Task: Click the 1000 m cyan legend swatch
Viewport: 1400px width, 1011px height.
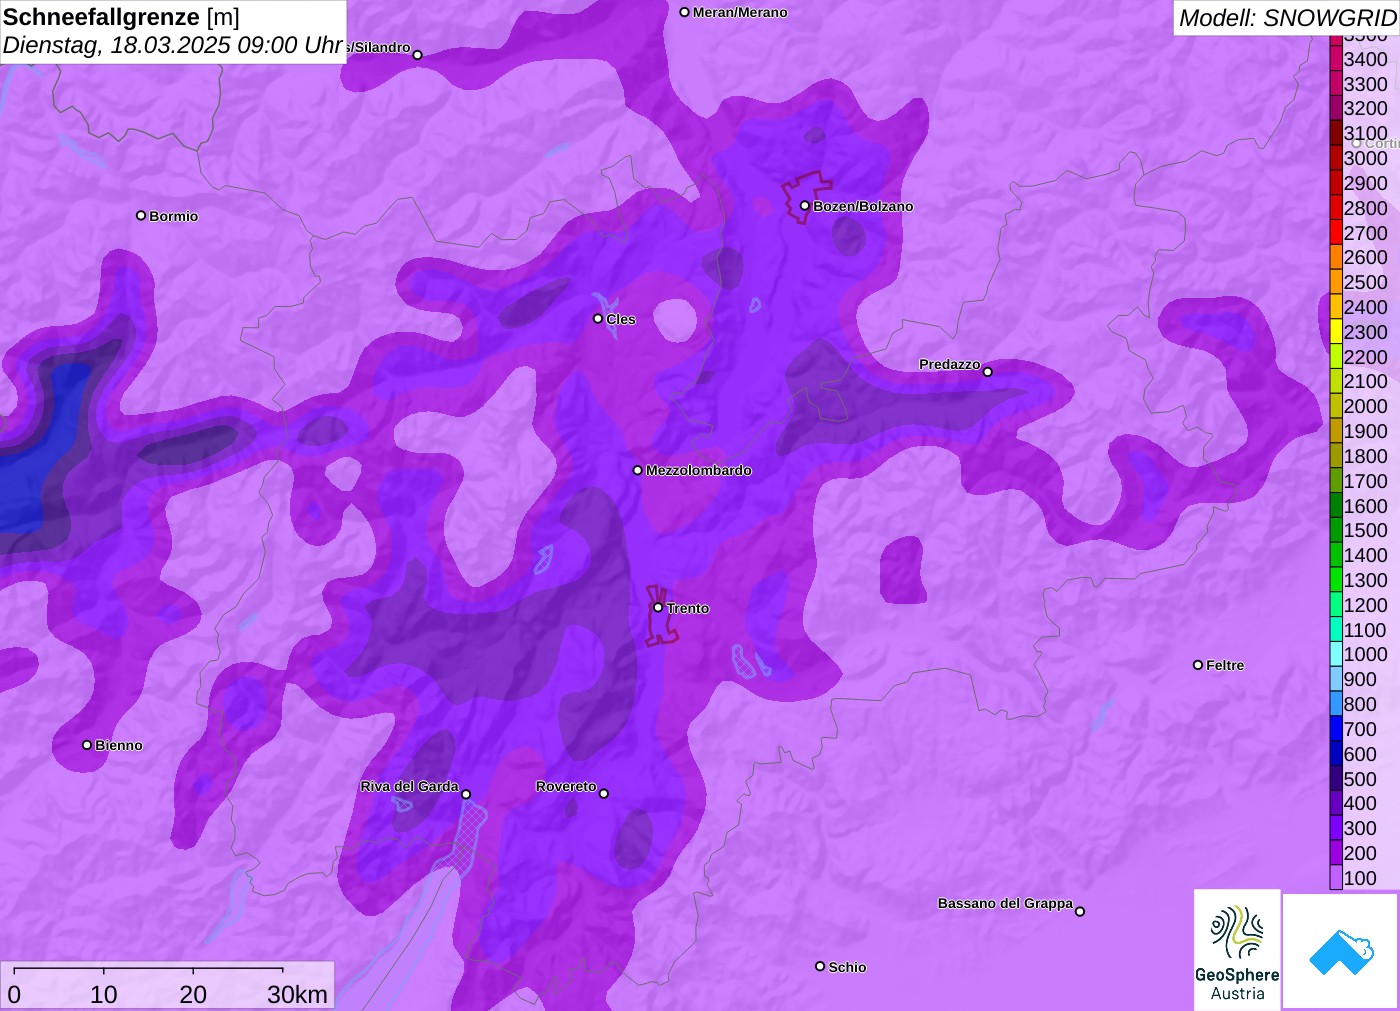Action: (1336, 654)
